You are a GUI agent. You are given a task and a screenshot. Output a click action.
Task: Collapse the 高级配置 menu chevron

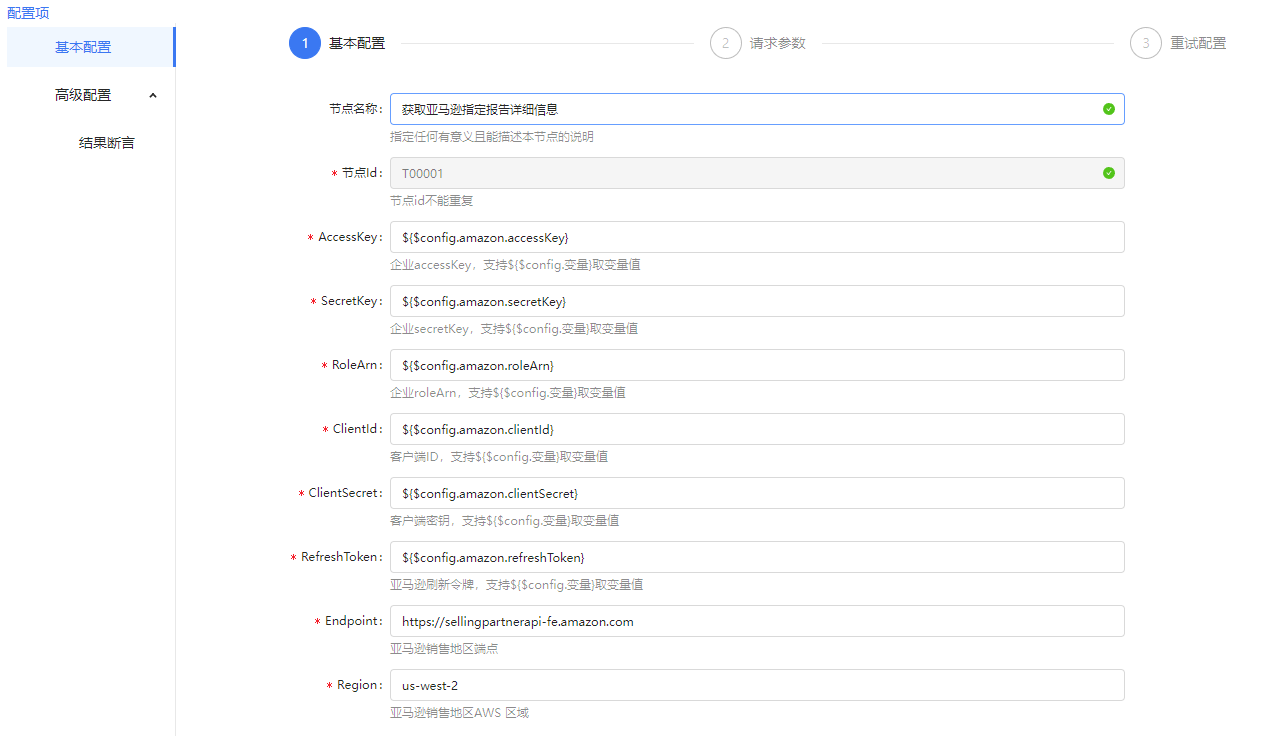click(x=153, y=95)
